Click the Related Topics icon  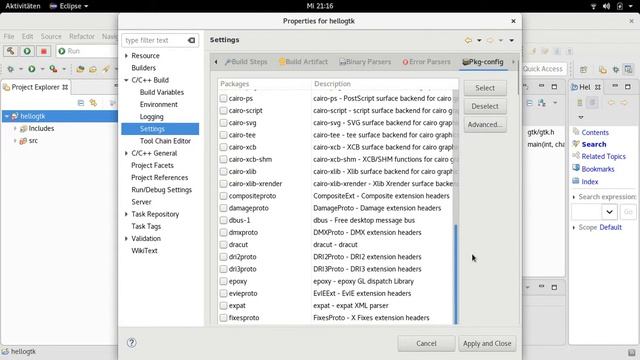(x=576, y=156)
